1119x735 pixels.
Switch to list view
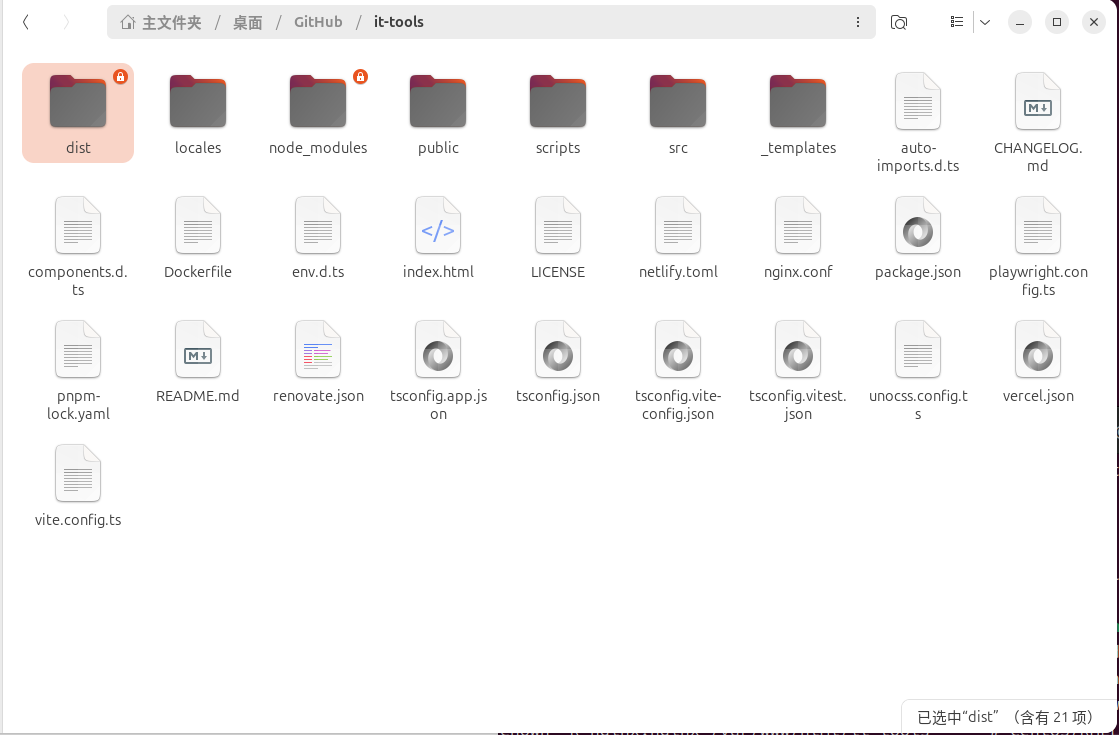957,22
